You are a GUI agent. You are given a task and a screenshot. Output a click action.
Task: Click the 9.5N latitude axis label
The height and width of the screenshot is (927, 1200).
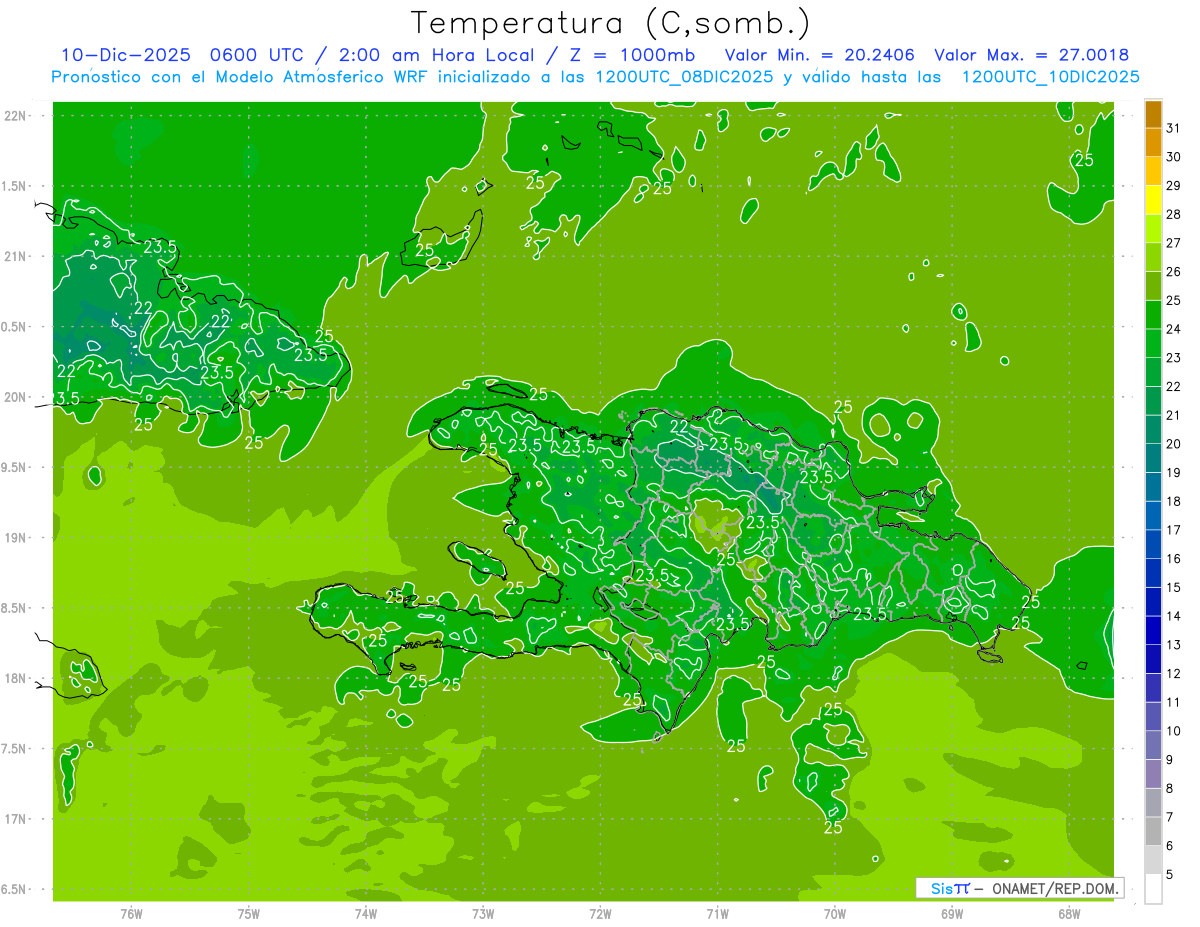click(14, 468)
